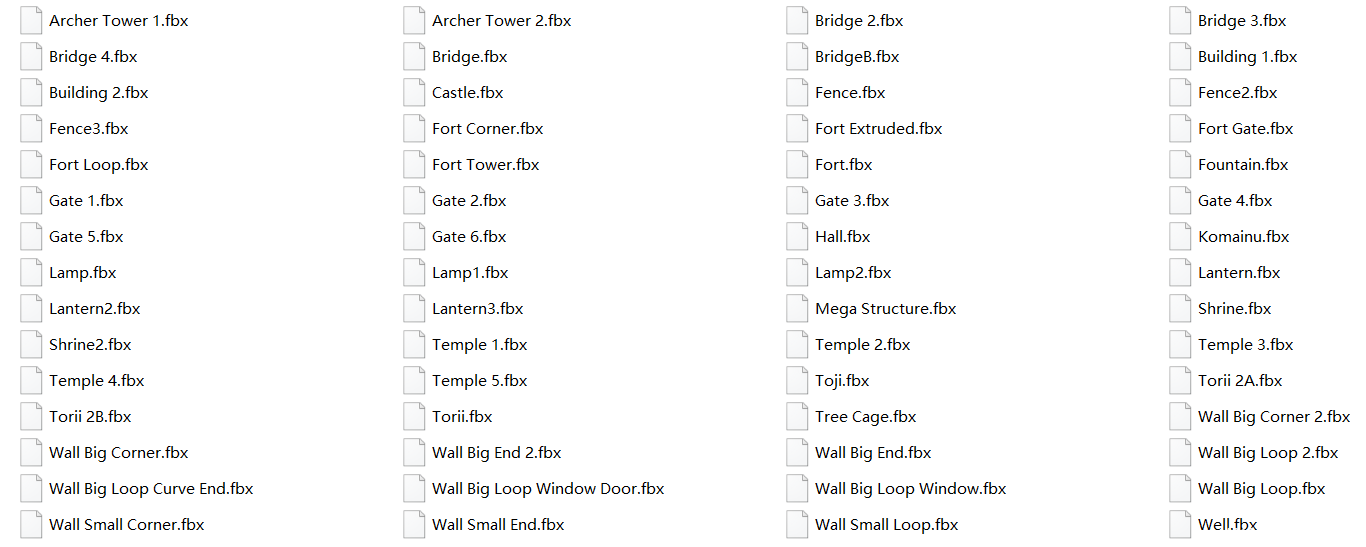
Task: Click the Fountain.fbx file icon
Action: point(1180,165)
